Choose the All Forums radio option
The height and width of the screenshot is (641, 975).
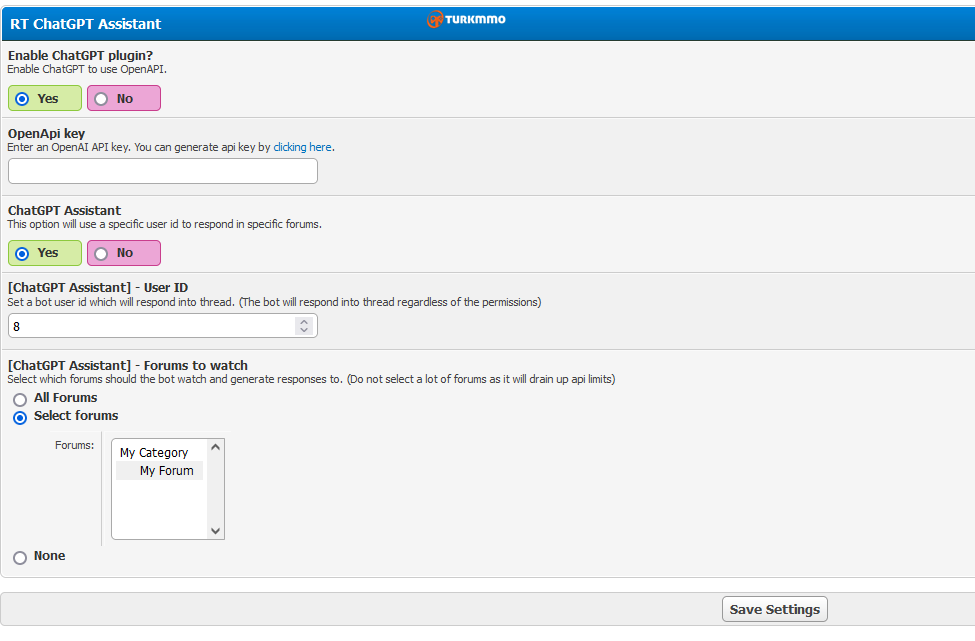pos(20,399)
